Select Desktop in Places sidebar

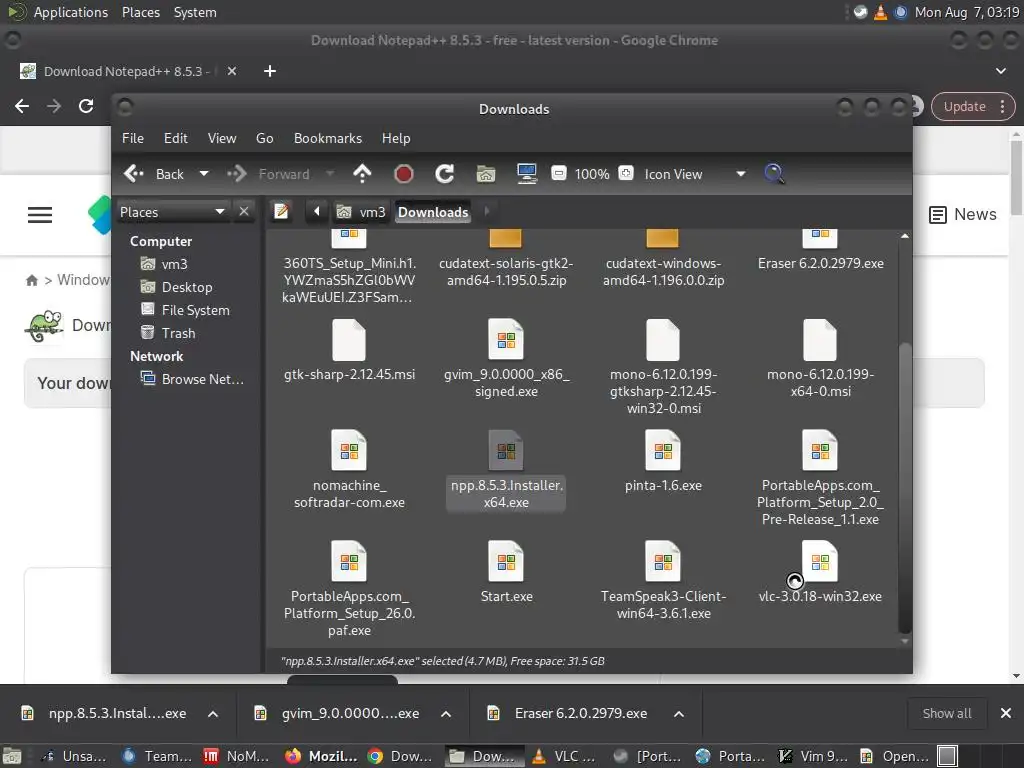[x=177, y=287]
